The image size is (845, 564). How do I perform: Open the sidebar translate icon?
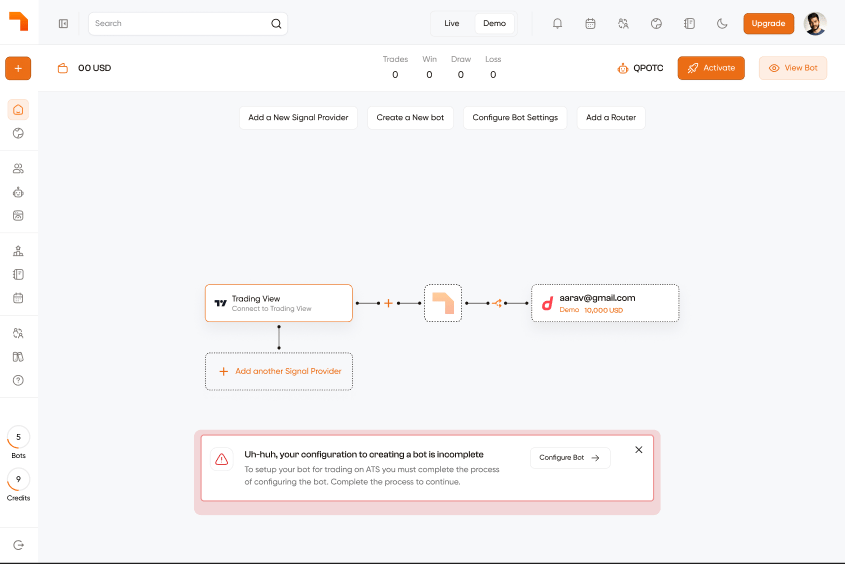18,333
